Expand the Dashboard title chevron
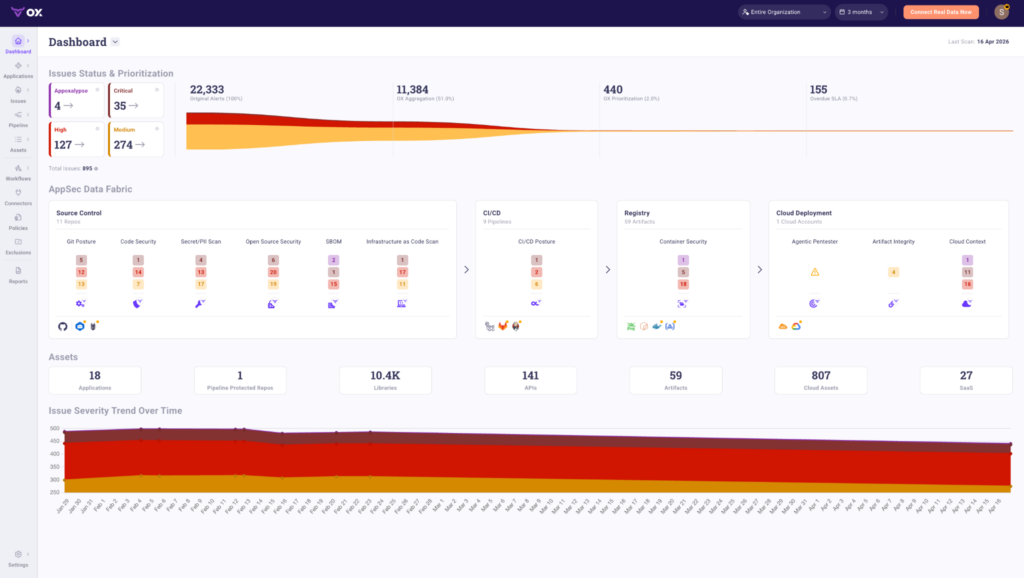 point(115,42)
